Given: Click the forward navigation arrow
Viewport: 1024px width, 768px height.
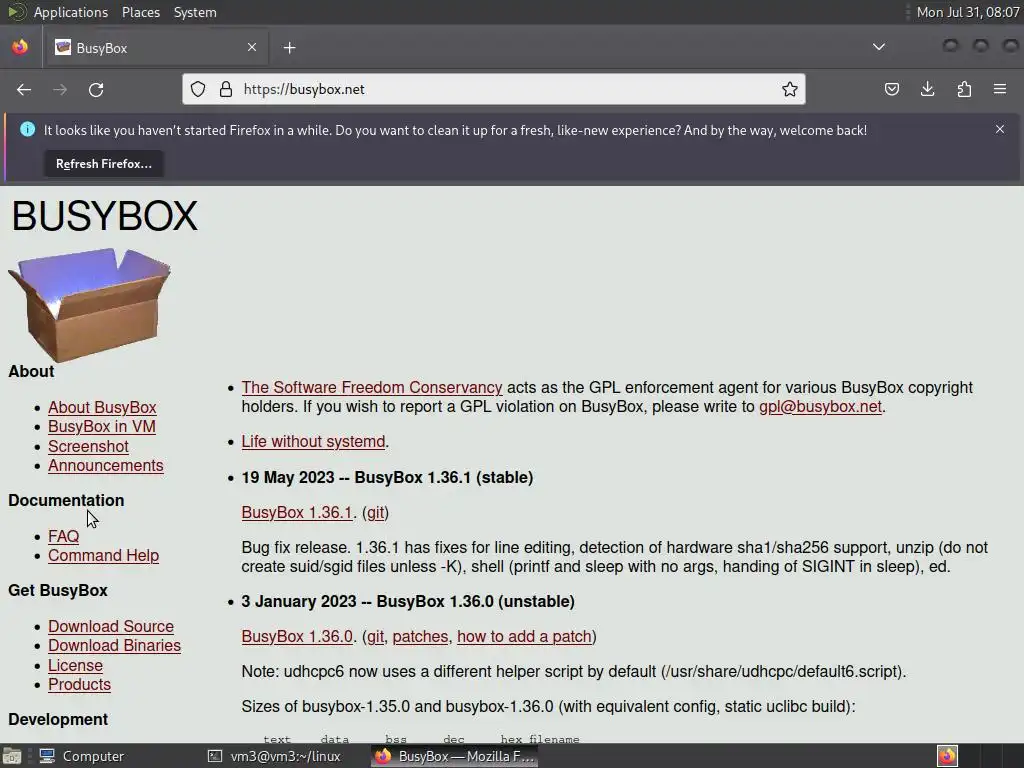Looking at the screenshot, I should pos(60,89).
